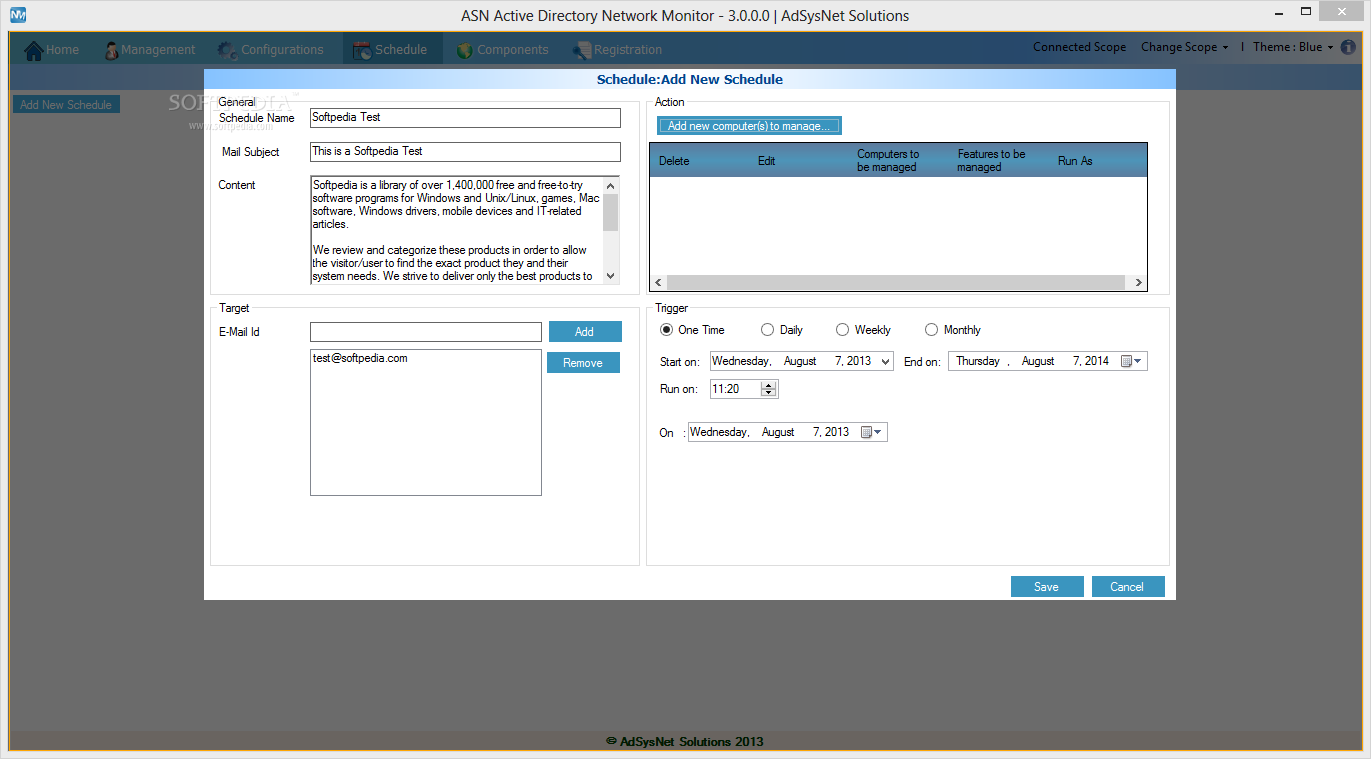Screen dimensions: 1371x759
Task: Select the One Time trigger option
Action: pyautogui.click(x=667, y=330)
